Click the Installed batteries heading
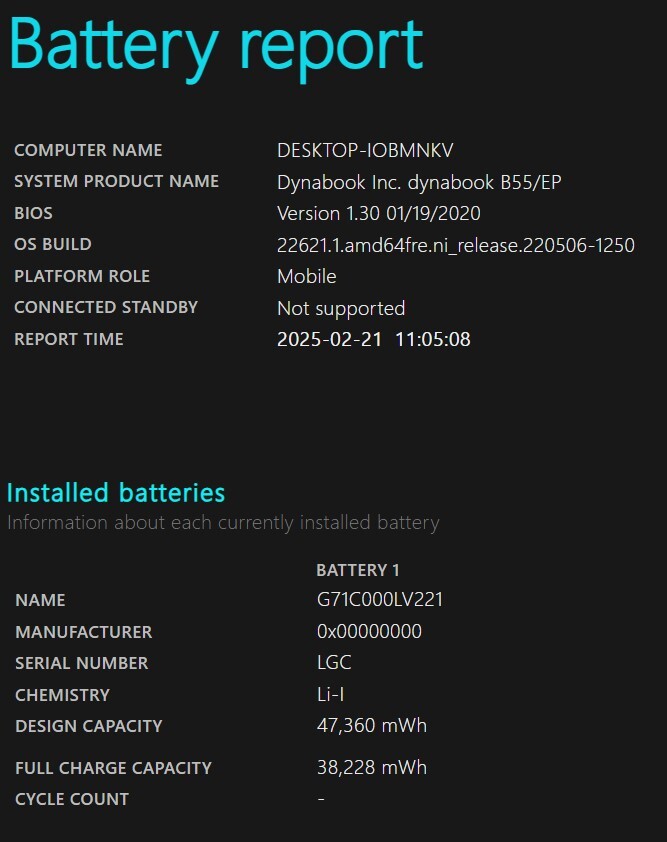The width and height of the screenshot is (667, 842). pos(116,493)
